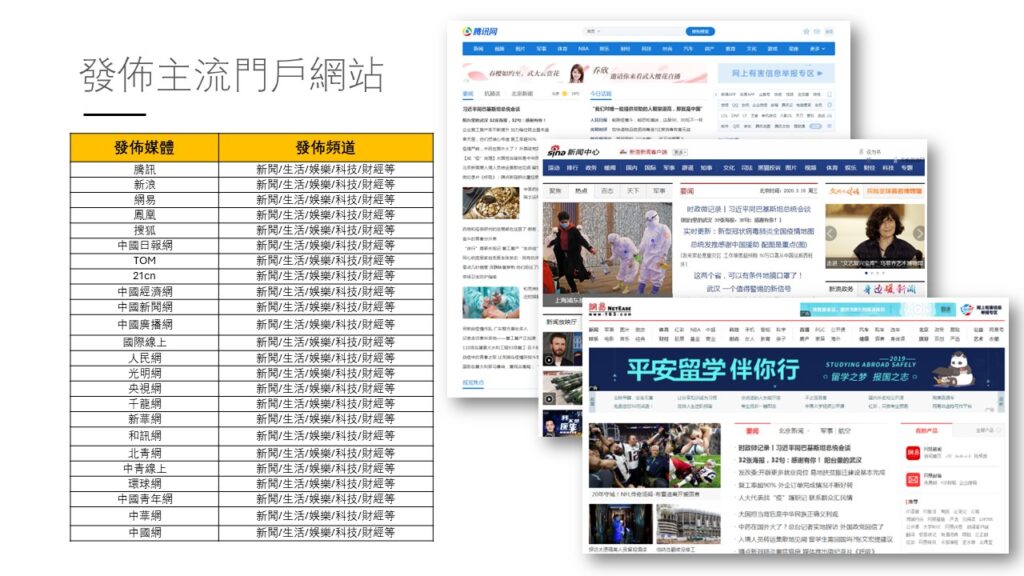
Task: Open the 平安留学伴你行 banner on NetEase
Action: pos(796,369)
